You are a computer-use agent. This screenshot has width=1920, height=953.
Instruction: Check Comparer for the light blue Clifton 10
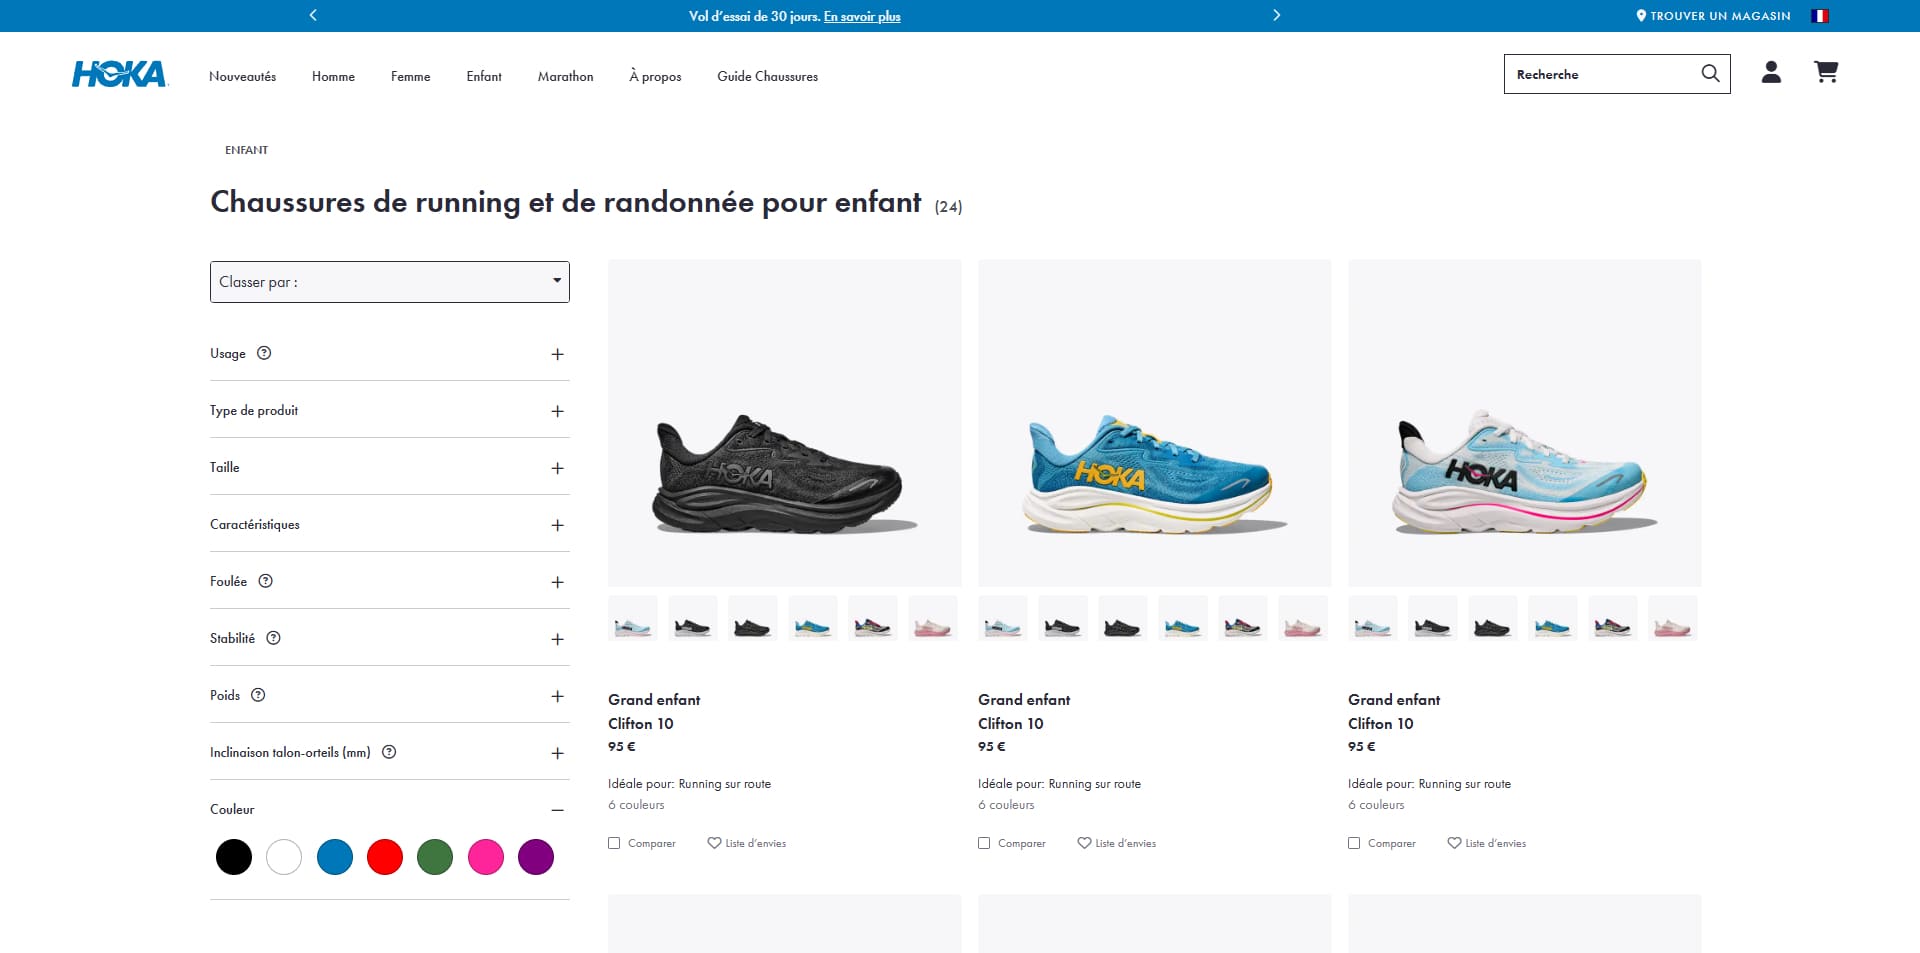(1354, 843)
